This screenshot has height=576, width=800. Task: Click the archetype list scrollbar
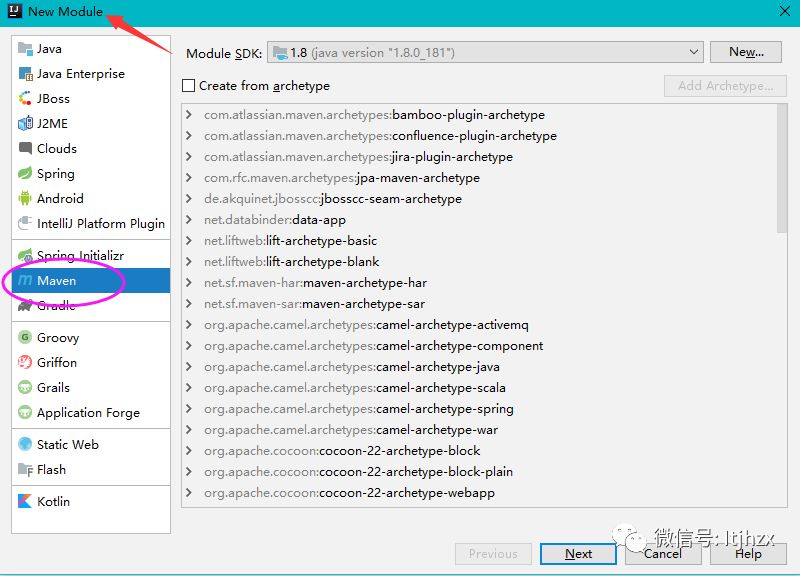point(782,168)
